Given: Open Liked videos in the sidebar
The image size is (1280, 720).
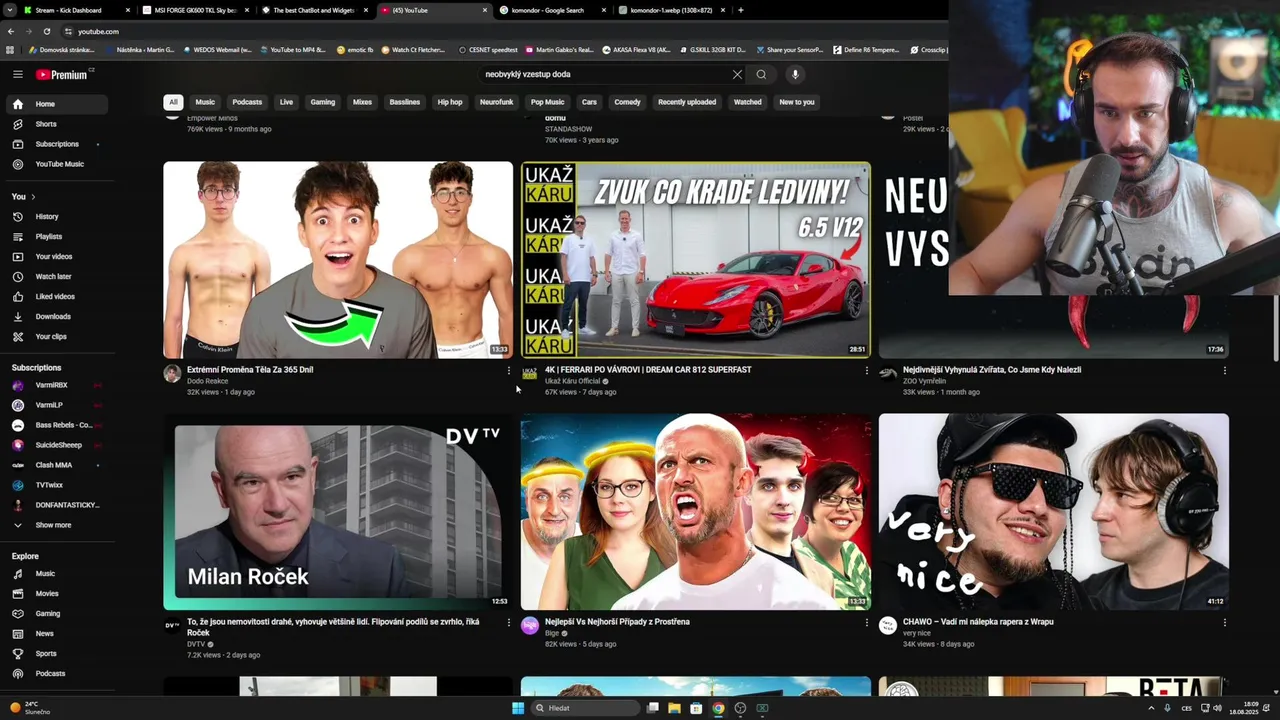Looking at the screenshot, I should tap(56, 297).
